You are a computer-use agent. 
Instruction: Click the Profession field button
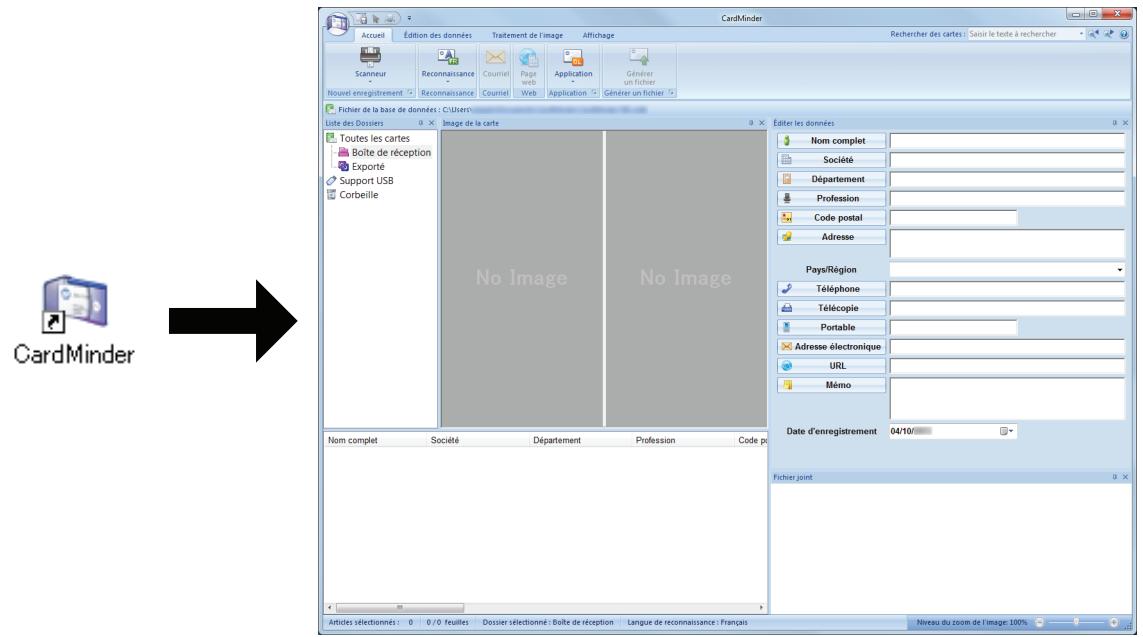(831, 198)
